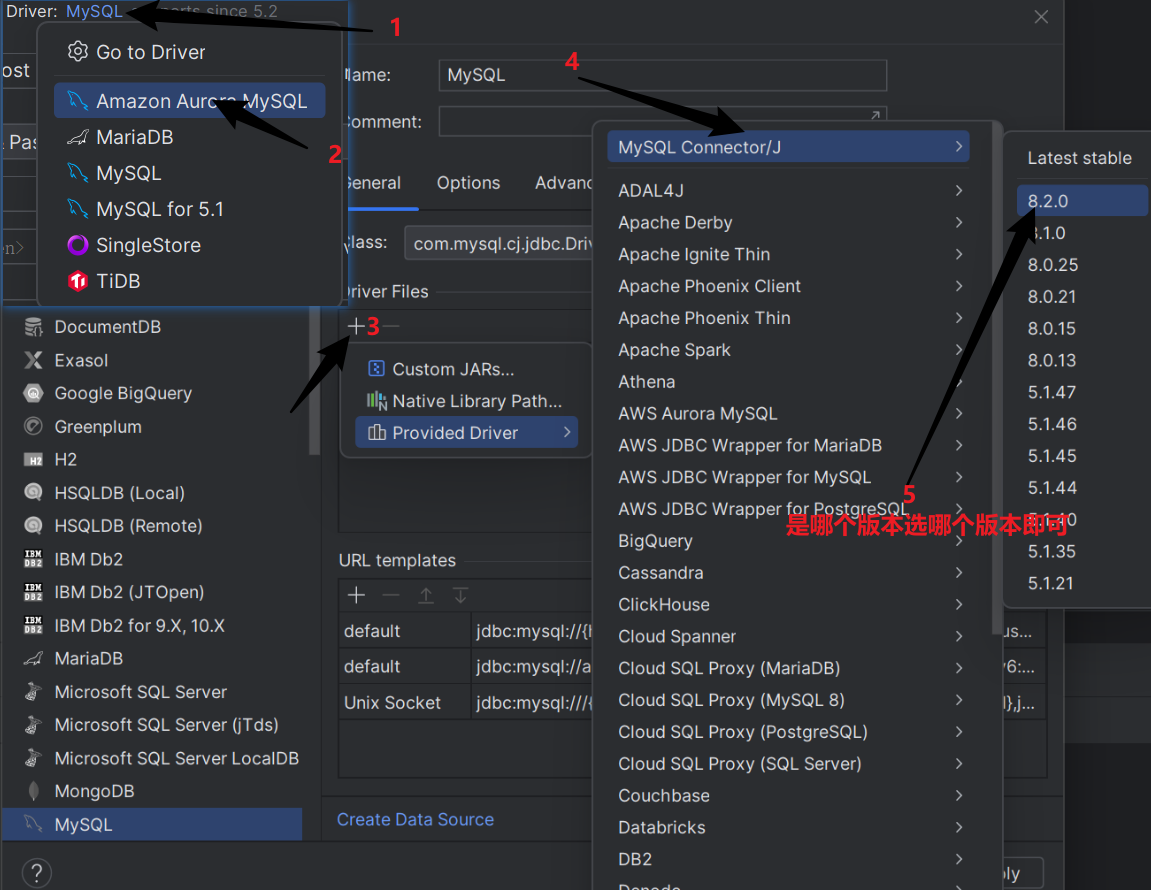The height and width of the screenshot is (890, 1151).
Task: Select the Unix Socket URL template row
Action: 466,703
